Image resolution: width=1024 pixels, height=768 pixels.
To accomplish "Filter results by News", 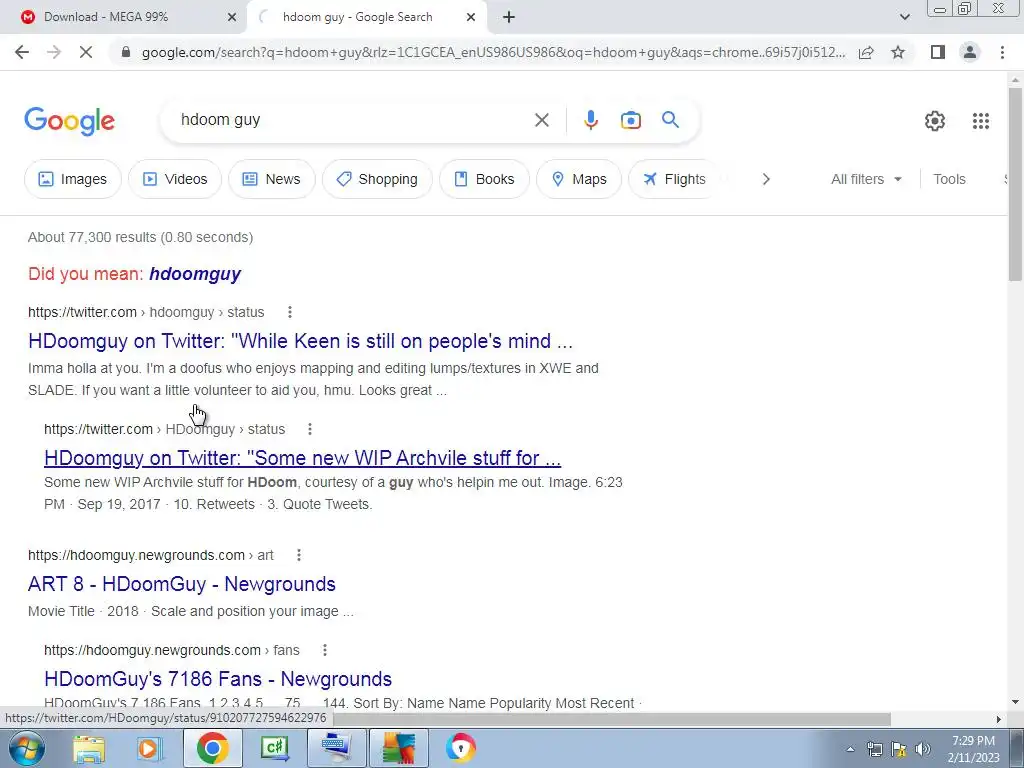I will (272, 179).
